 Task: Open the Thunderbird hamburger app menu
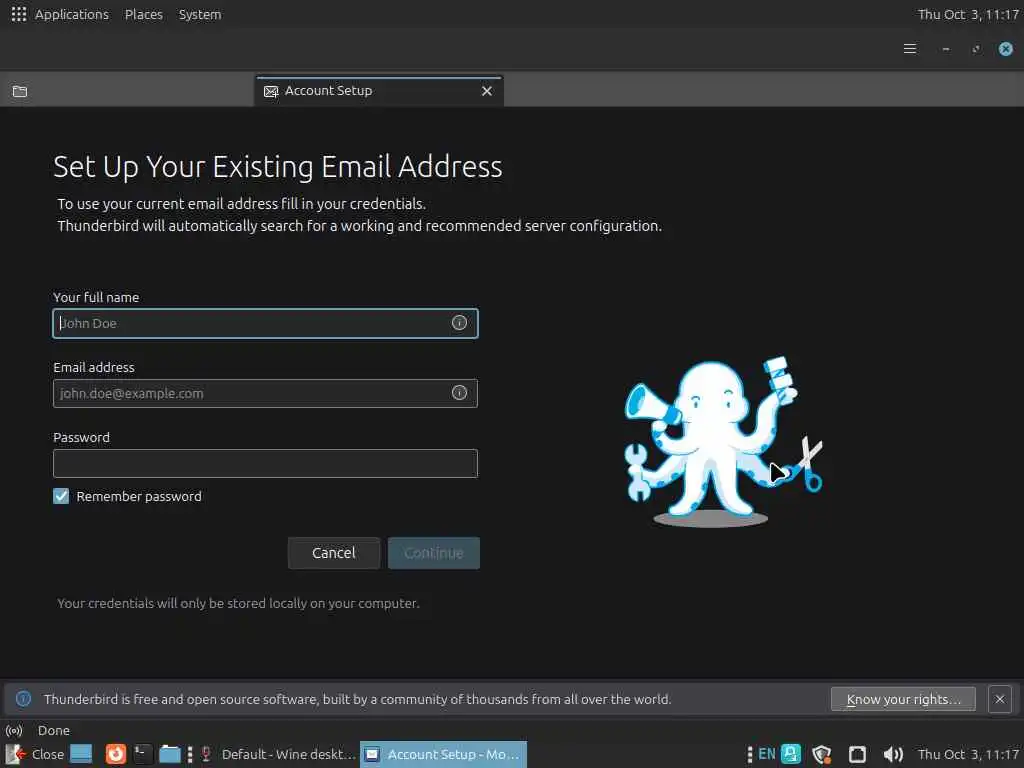coord(910,49)
